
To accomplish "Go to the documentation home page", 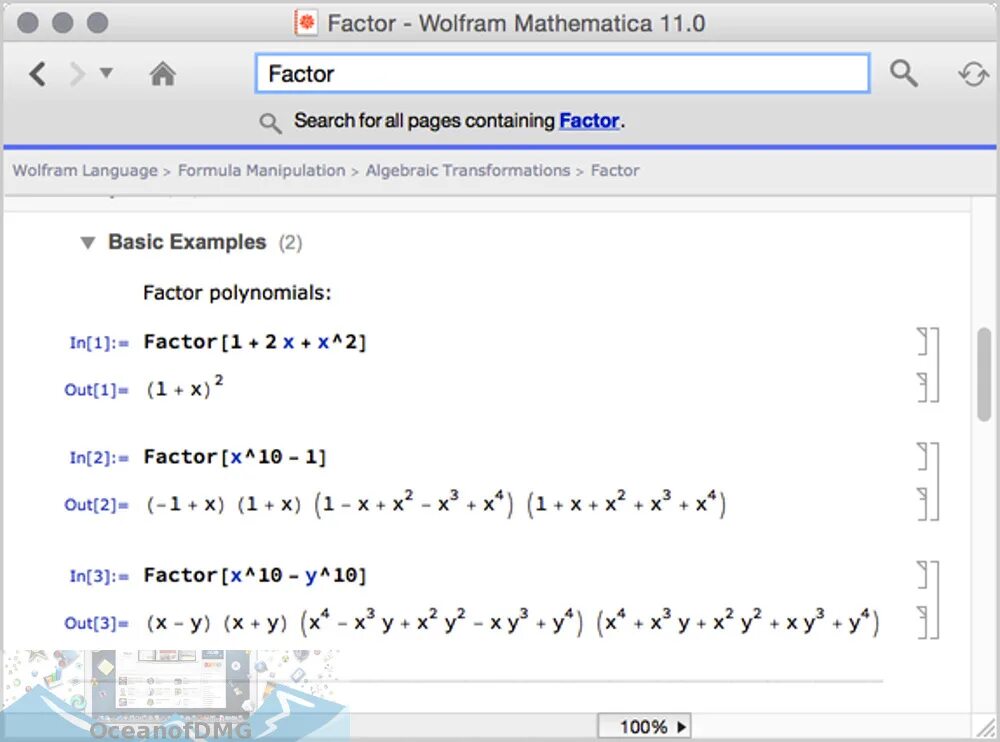I will (163, 74).
